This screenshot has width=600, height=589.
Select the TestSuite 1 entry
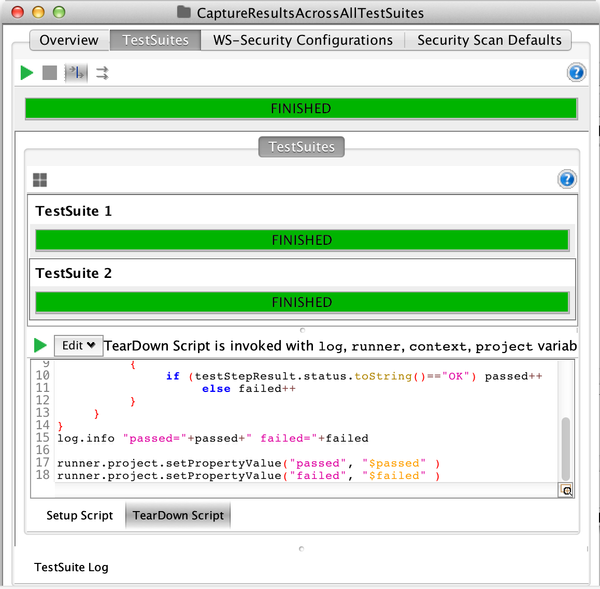[x=74, y=211]
